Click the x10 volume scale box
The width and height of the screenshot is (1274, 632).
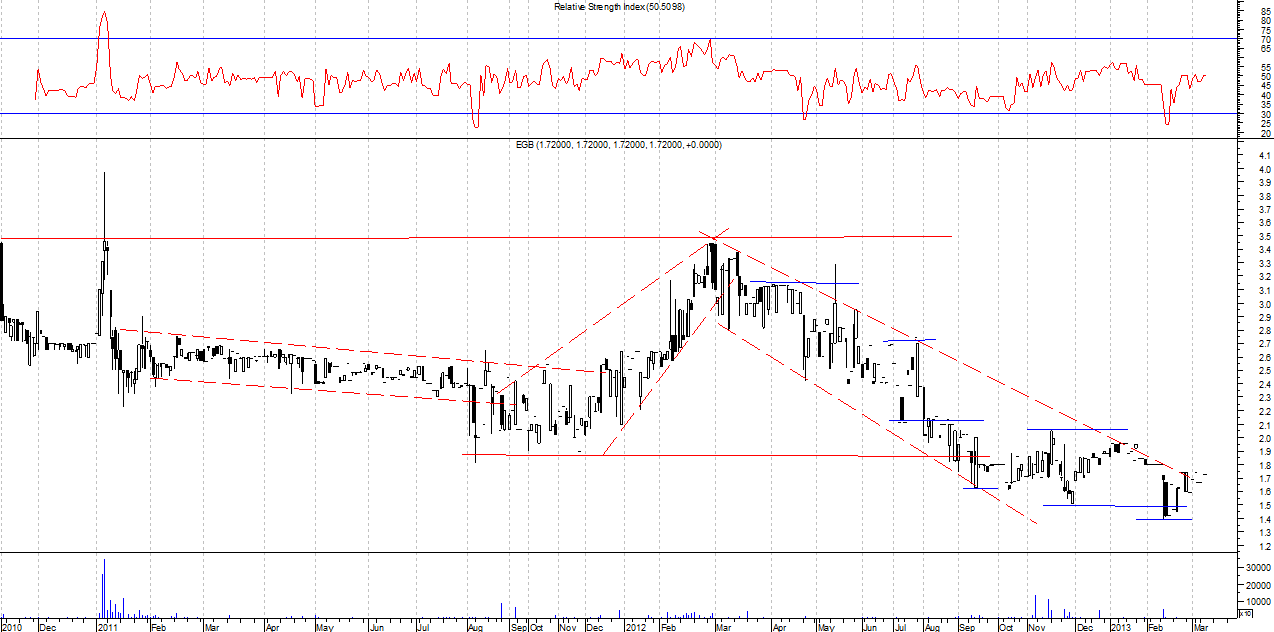(x=1245, y=613)
